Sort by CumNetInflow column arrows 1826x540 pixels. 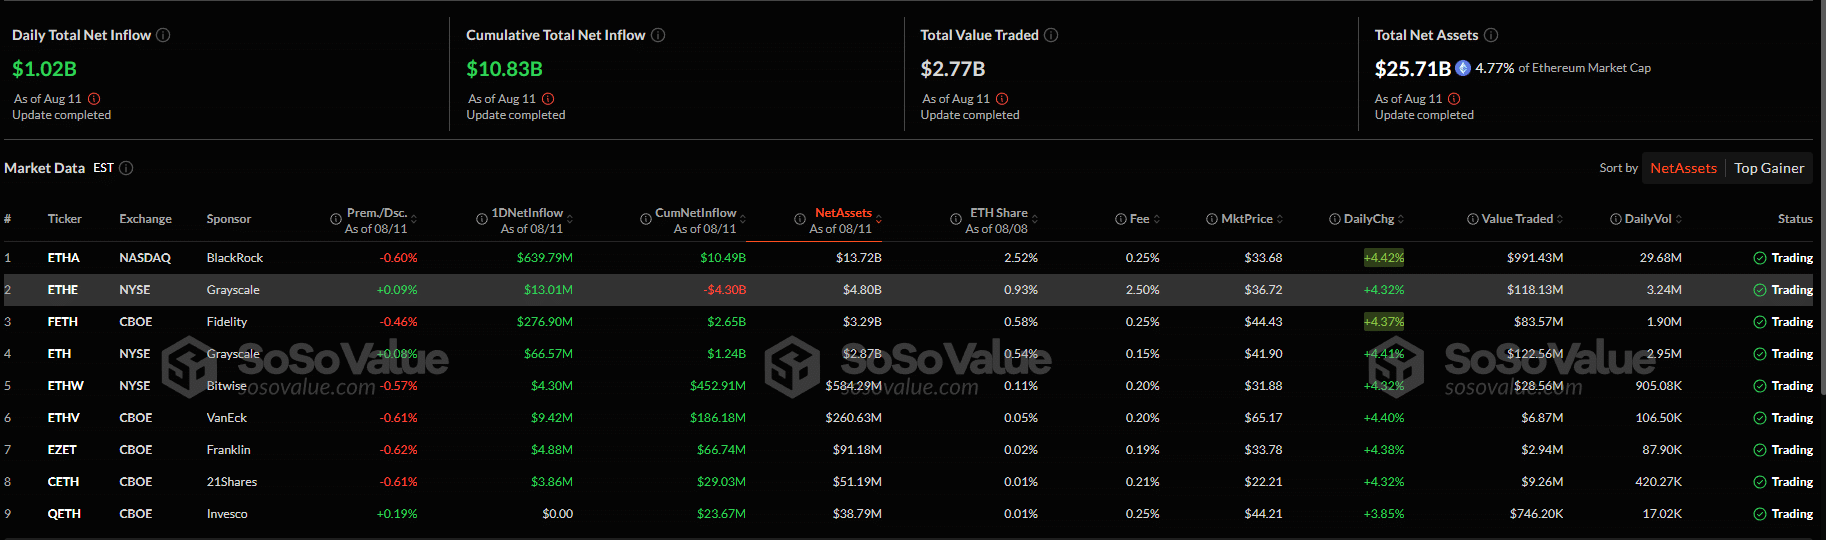(743, 219)
